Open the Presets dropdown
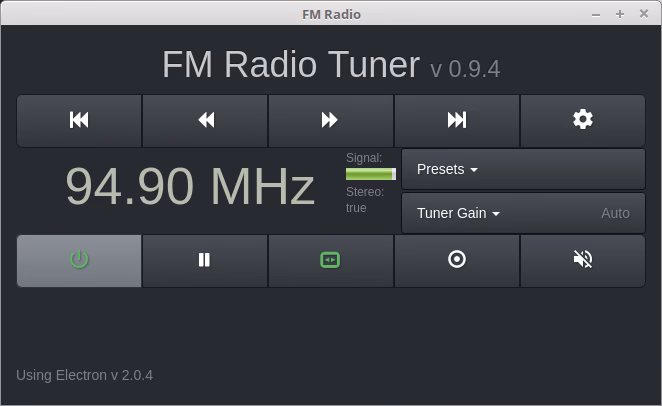The width and height of the screenshot is (662, 406). click(523, 169)
